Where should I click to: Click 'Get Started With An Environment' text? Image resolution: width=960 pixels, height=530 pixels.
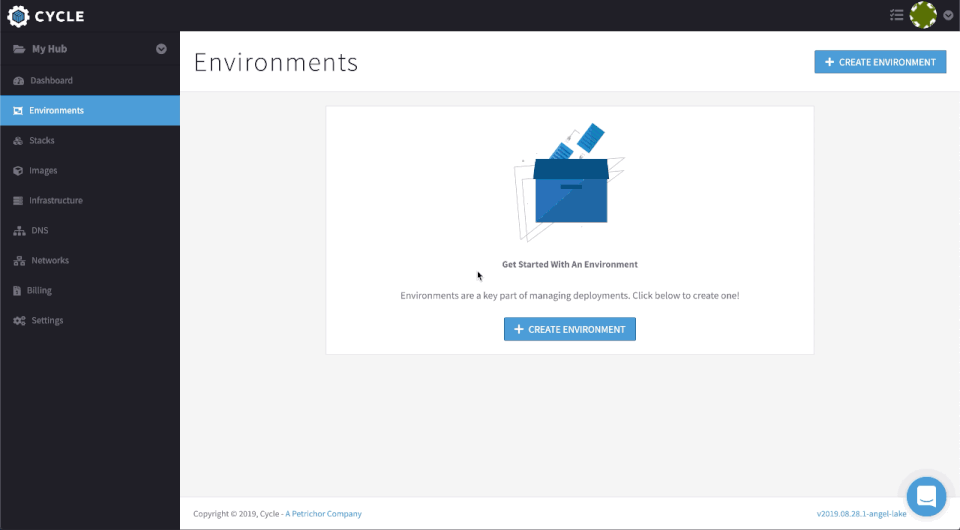pyautogui.click(x=569, y=264)
